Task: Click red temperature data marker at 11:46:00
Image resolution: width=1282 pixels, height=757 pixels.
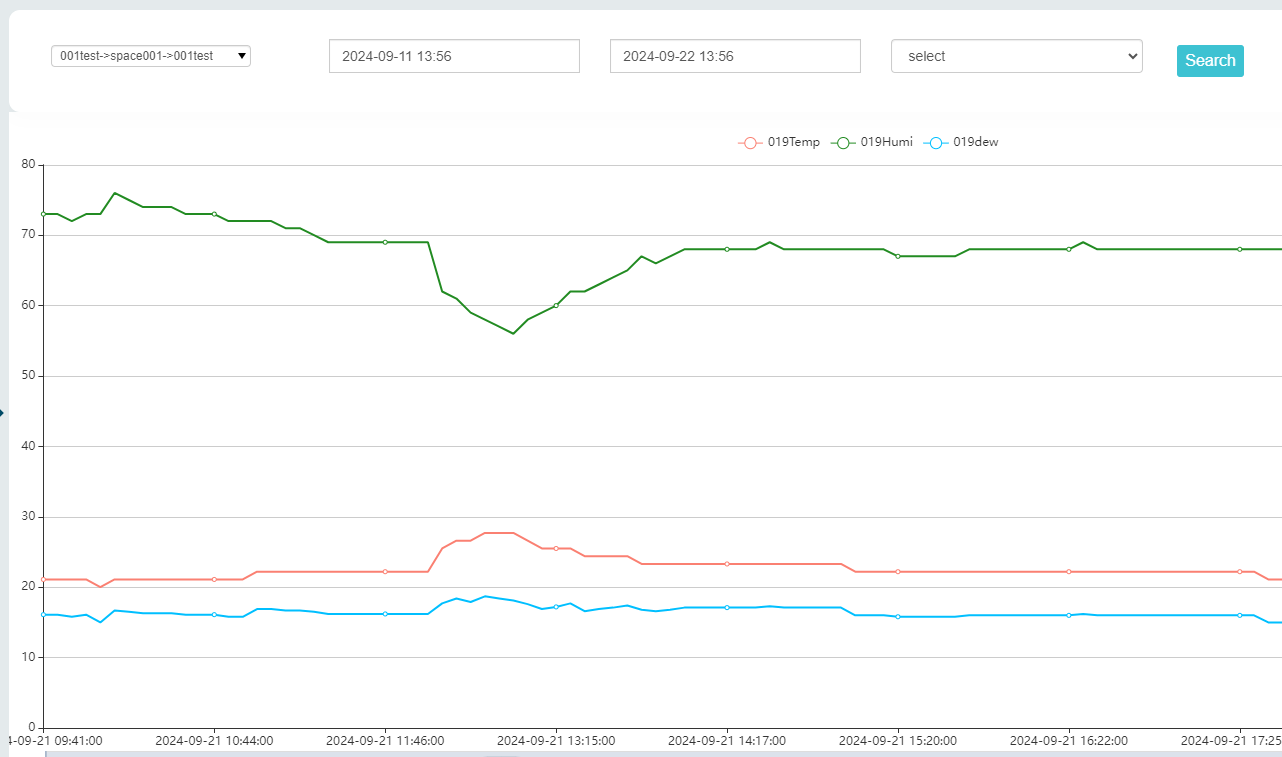Action: pos(385,571)
